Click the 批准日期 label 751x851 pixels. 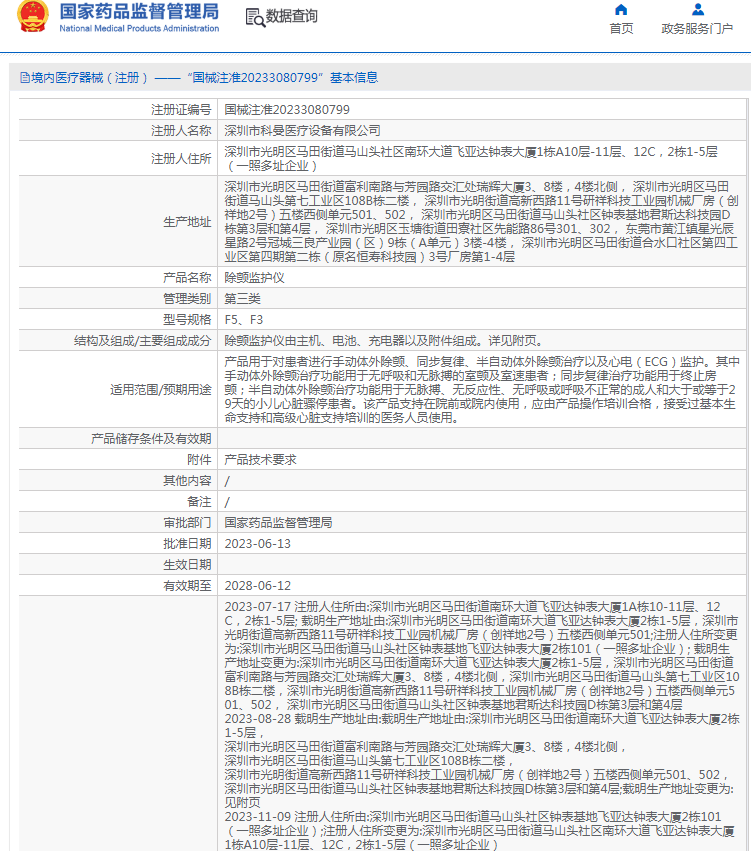[187, 544]
